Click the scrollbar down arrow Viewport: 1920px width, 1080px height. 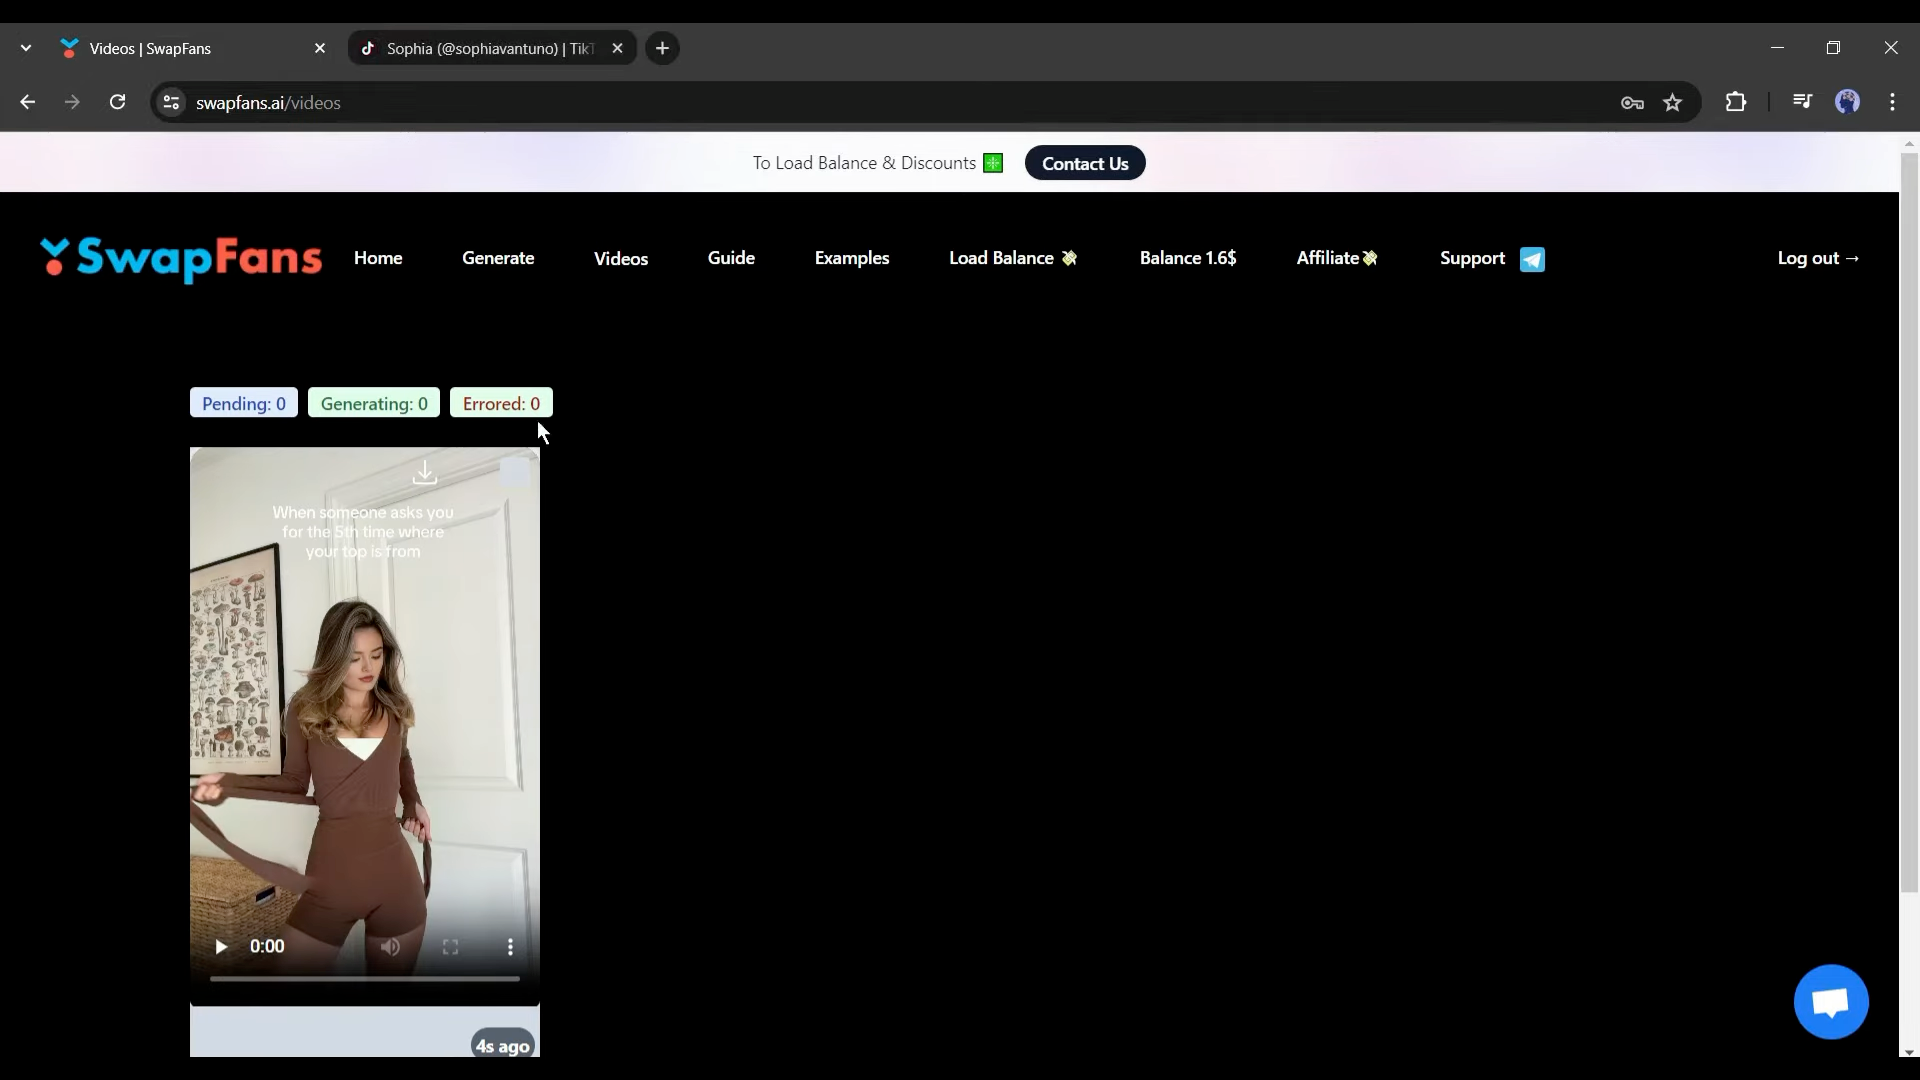point(1909,1051)
